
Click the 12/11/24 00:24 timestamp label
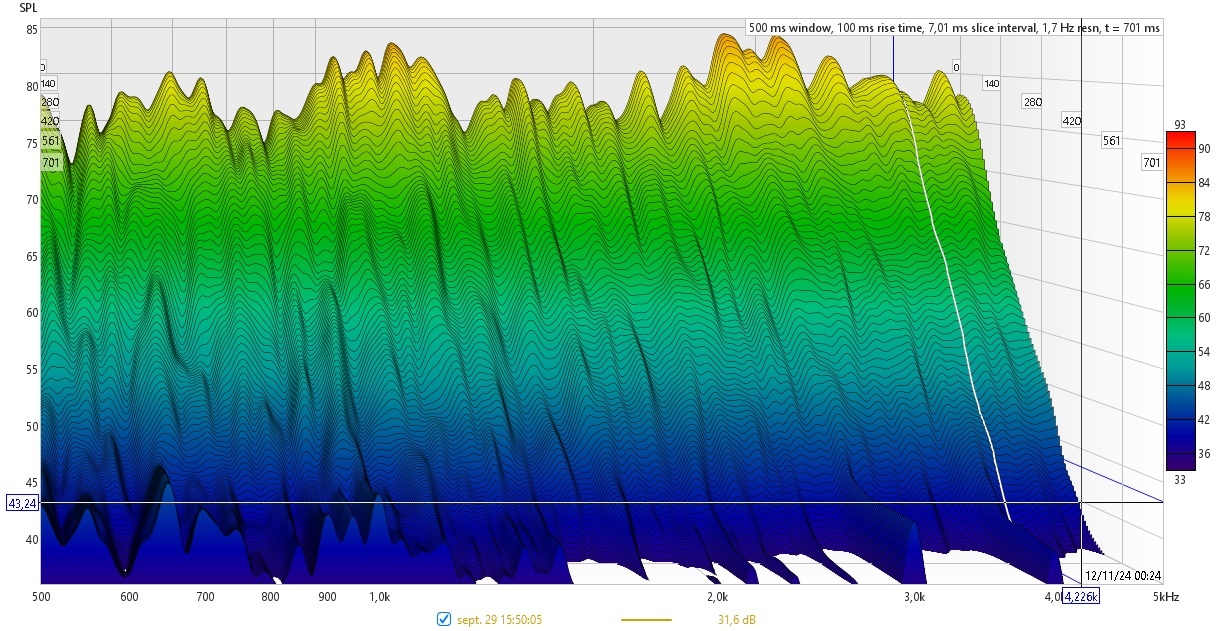[1124, 575]
